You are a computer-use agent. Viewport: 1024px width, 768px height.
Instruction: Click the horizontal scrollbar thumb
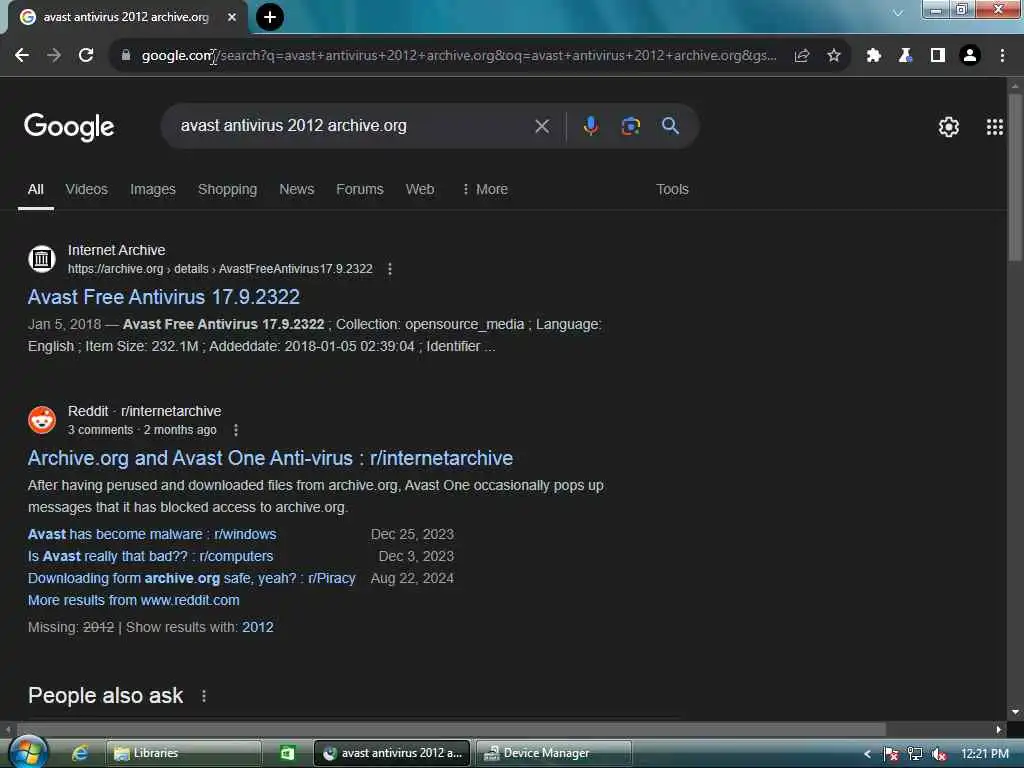click(x=451, y=729)
